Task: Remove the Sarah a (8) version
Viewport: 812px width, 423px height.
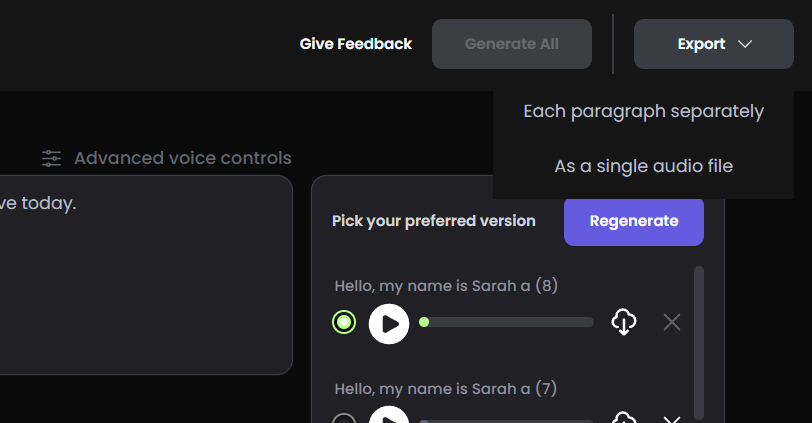Action: (672, 322)
